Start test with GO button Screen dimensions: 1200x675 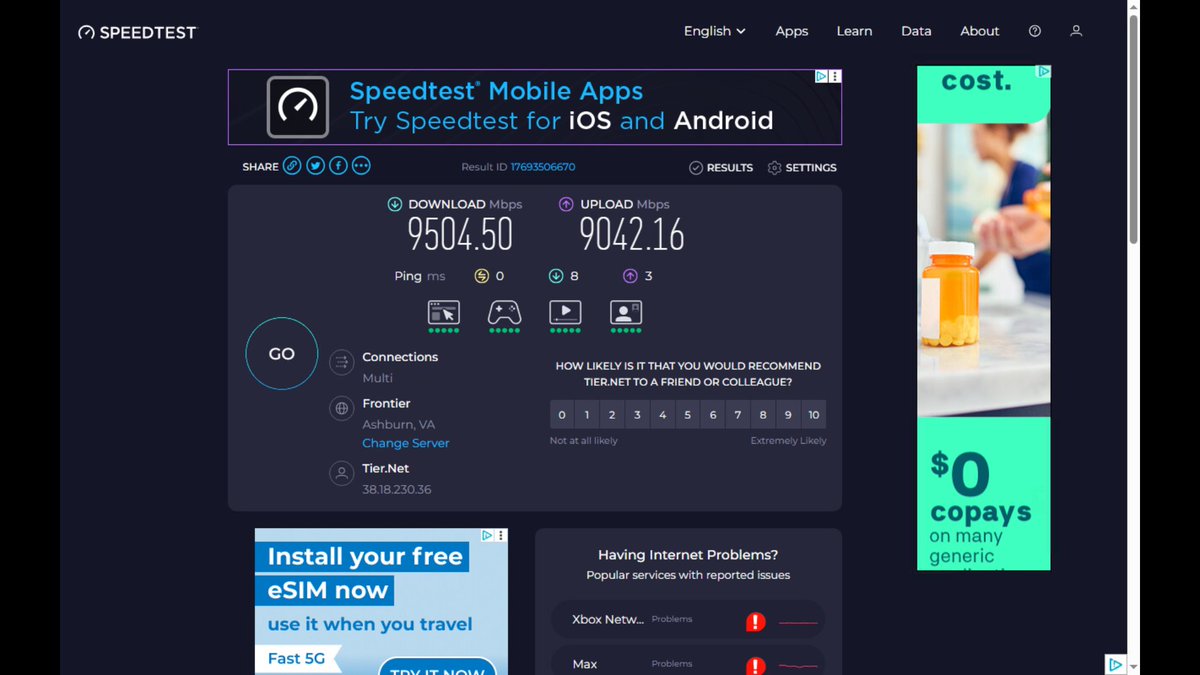click(282, 354)
